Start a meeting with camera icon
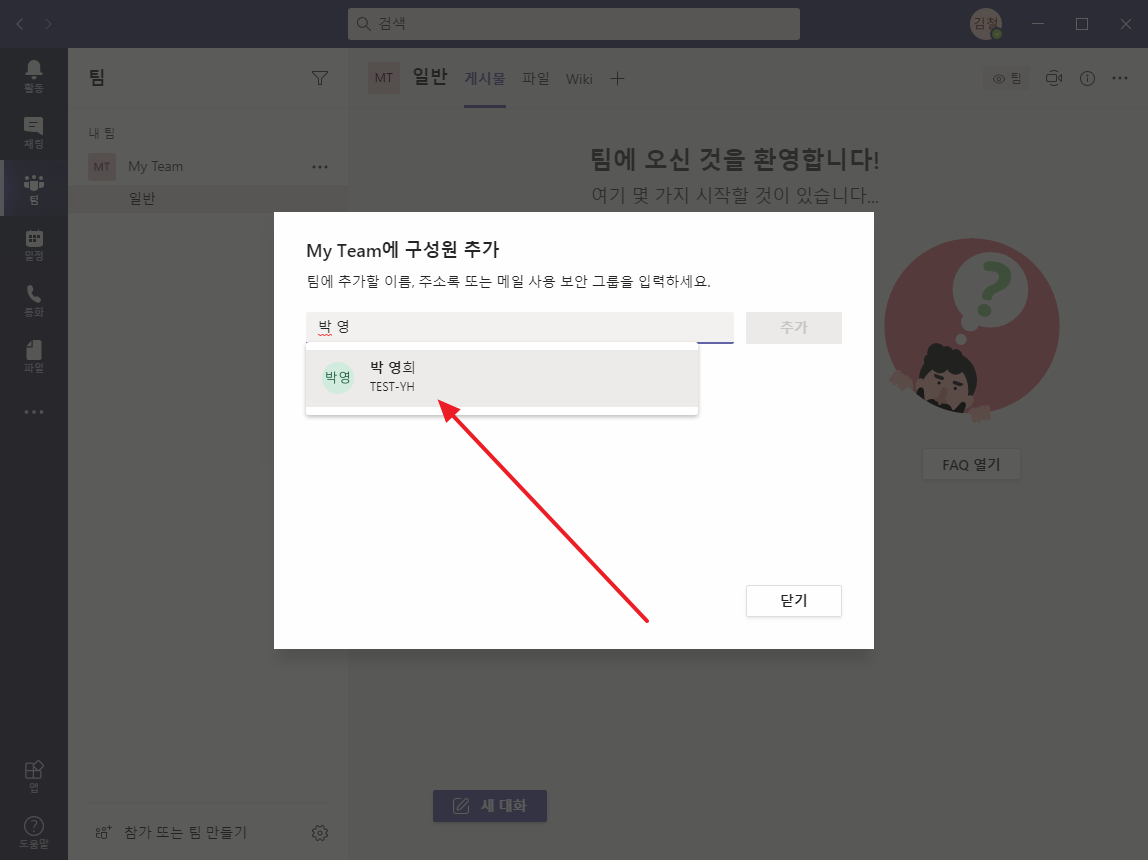Viewport: 1148px width, 860px height. [1054, 78]
